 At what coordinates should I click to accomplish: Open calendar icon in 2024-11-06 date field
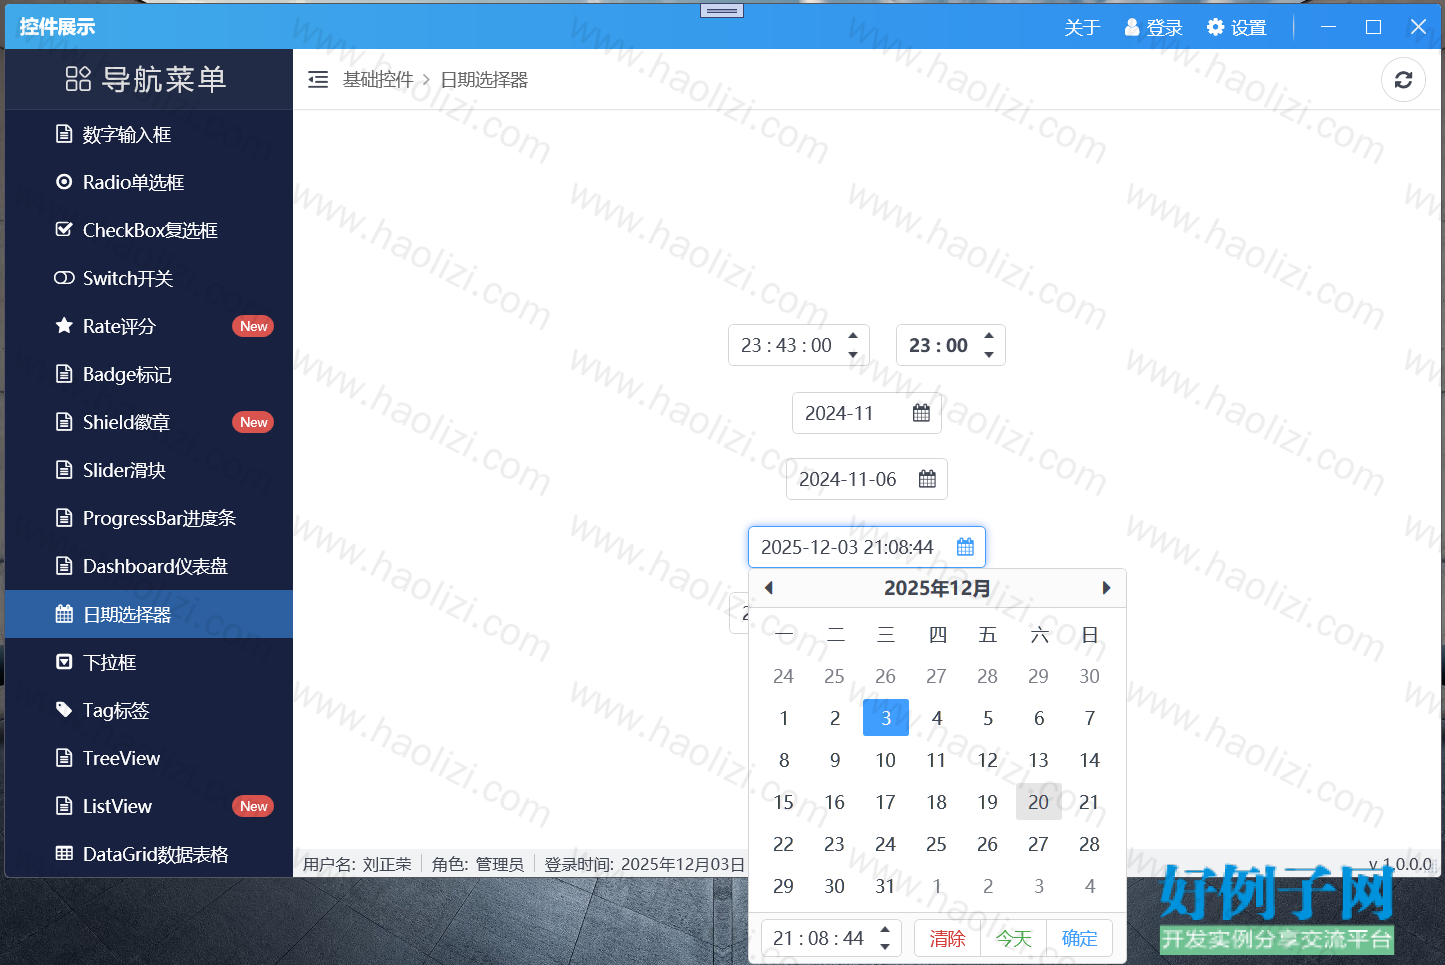click(x=927, y=479)
